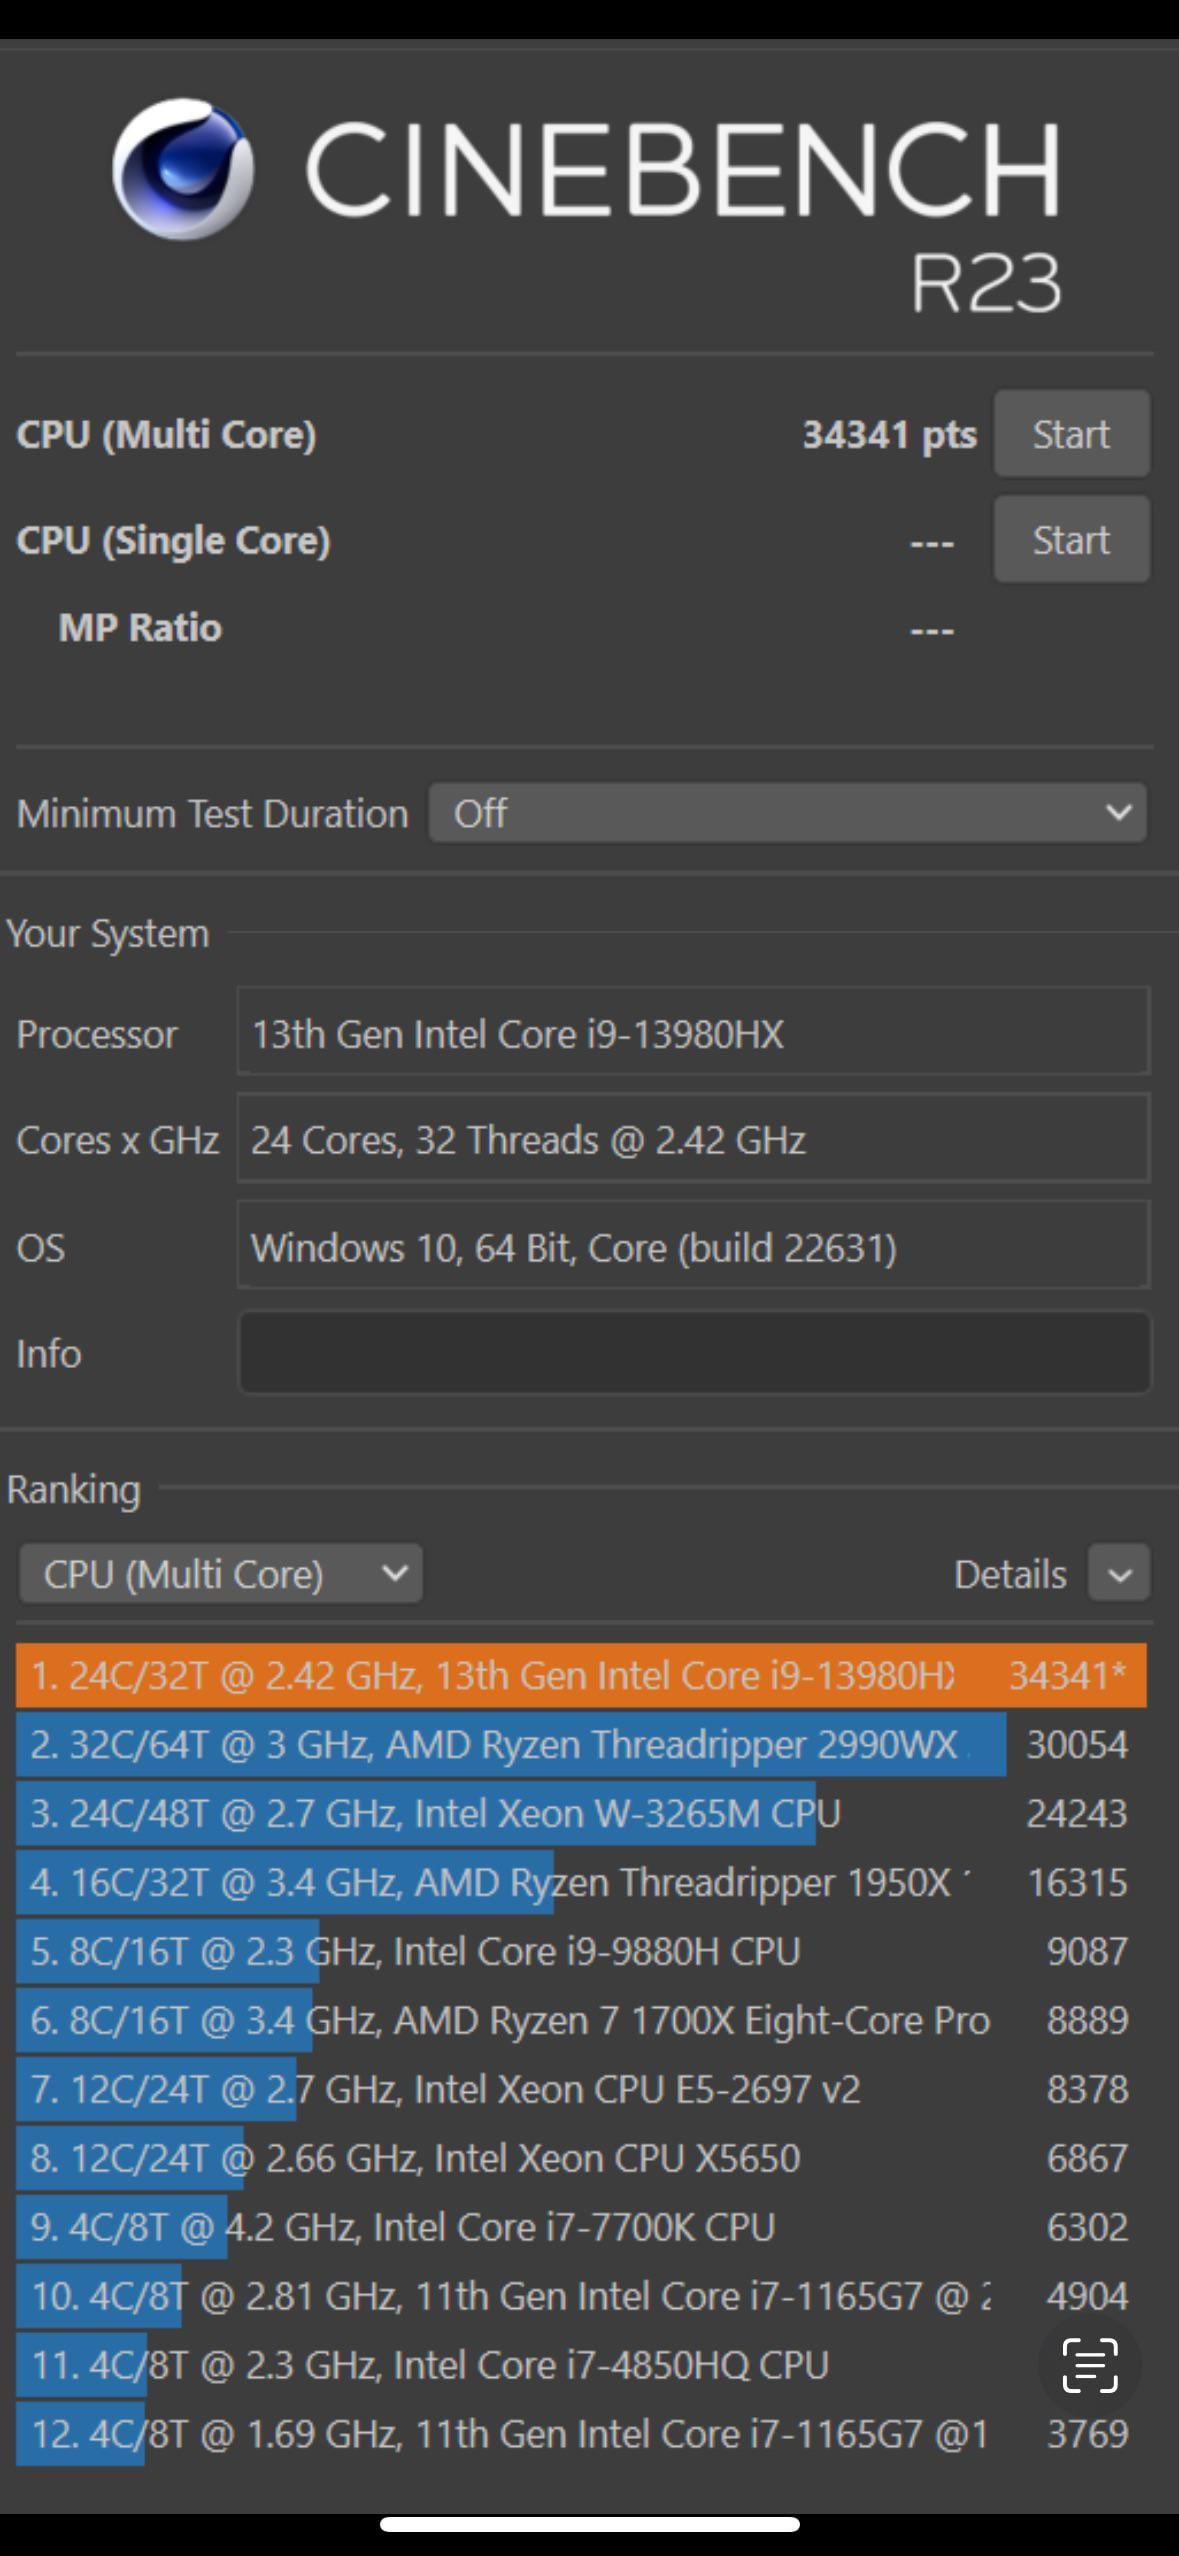Select the Xeon E5-2697 v2 ranking row
1179x2556 pixels.
tap(581, 2089)
